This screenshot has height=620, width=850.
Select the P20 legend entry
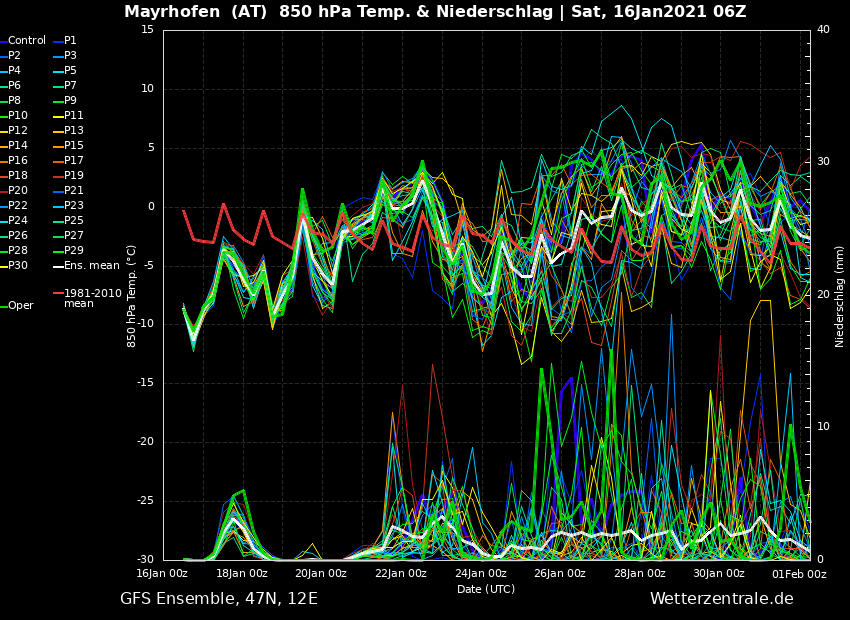pyautogui.click(x=18, y=191)
